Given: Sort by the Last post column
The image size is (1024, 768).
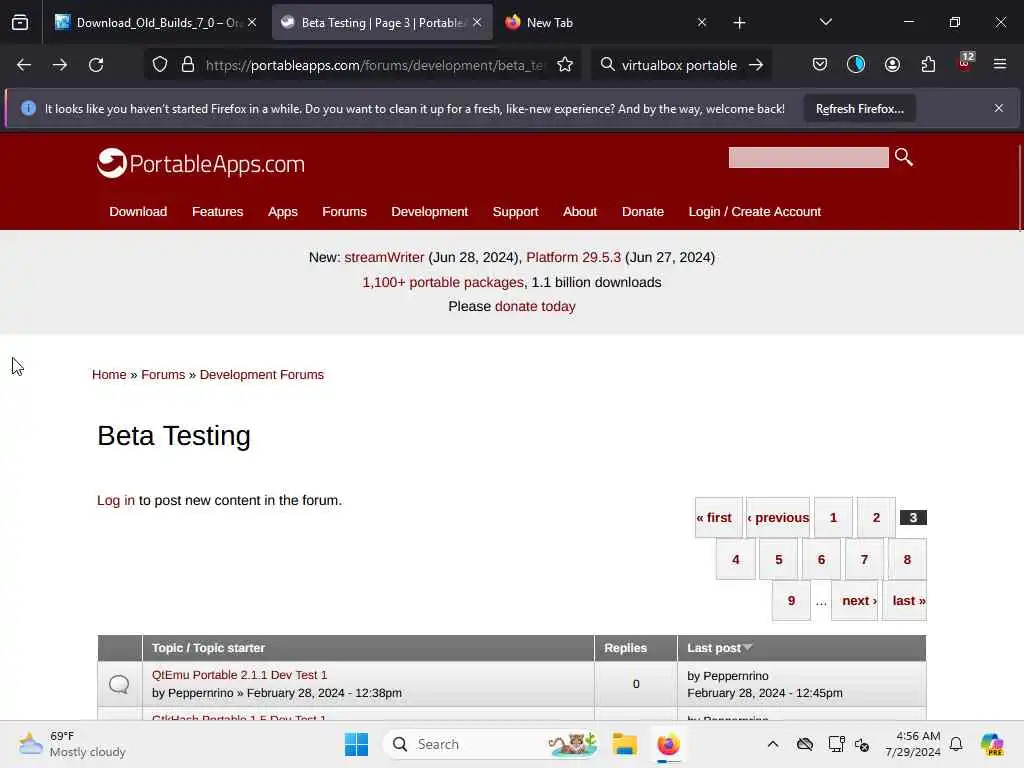Looking at the screenshot, I should [x=720, y=648].
